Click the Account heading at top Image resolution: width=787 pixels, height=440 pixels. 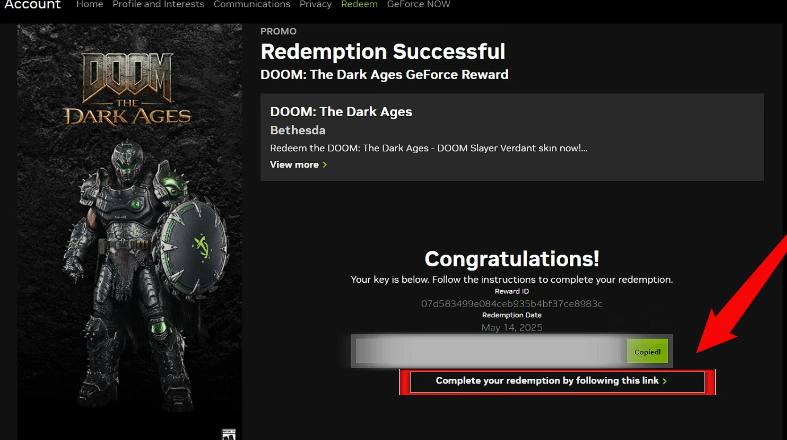coord(33,5)
